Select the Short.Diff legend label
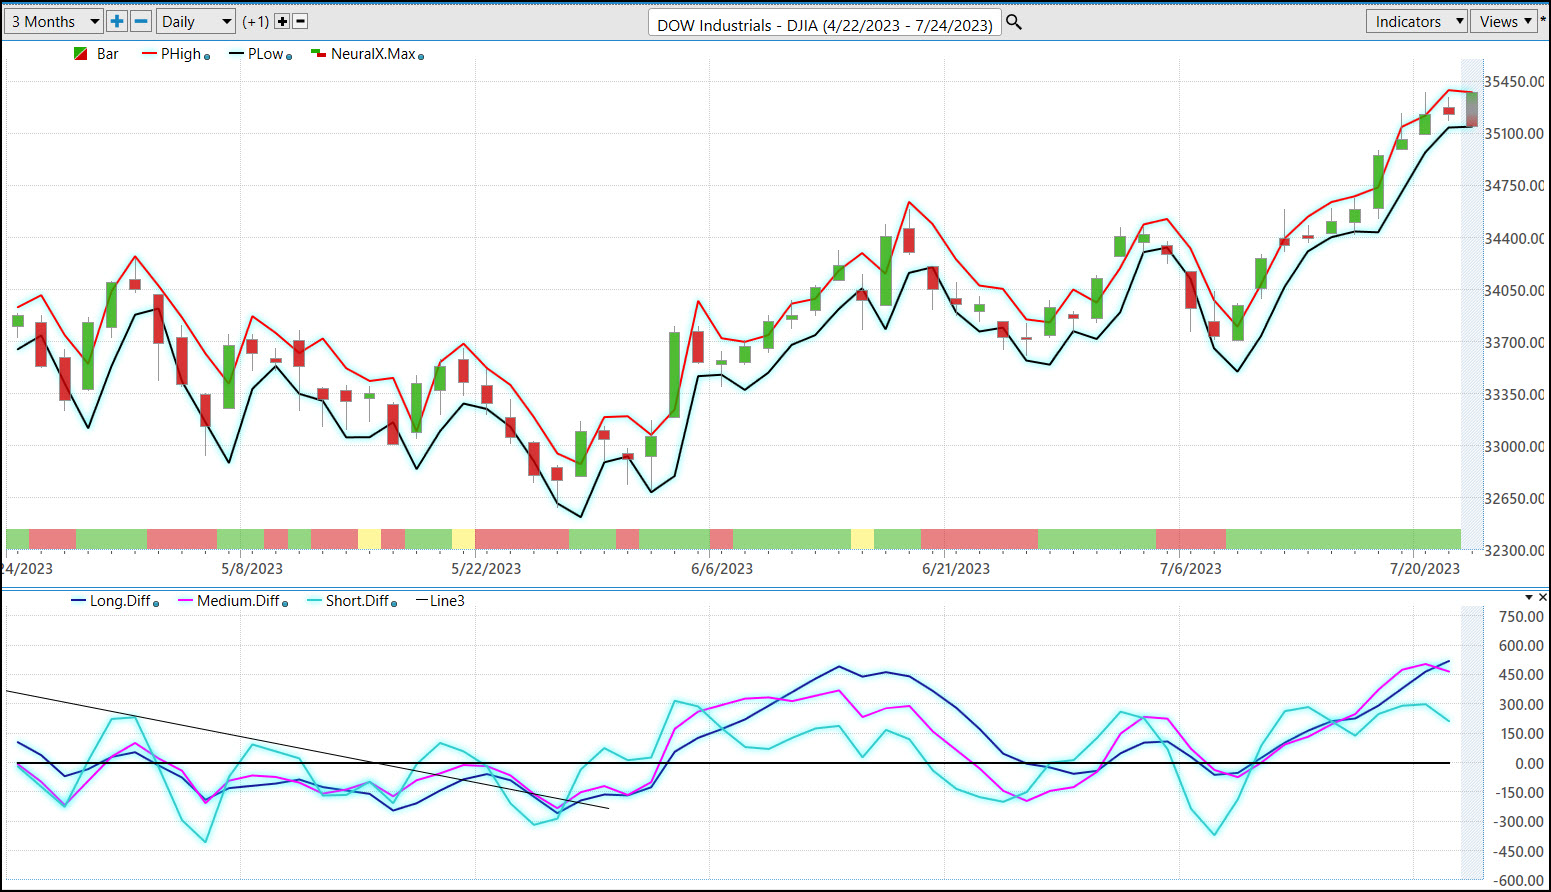Image resolution: width=1551 pixels, height=892 pixels. 357,601
